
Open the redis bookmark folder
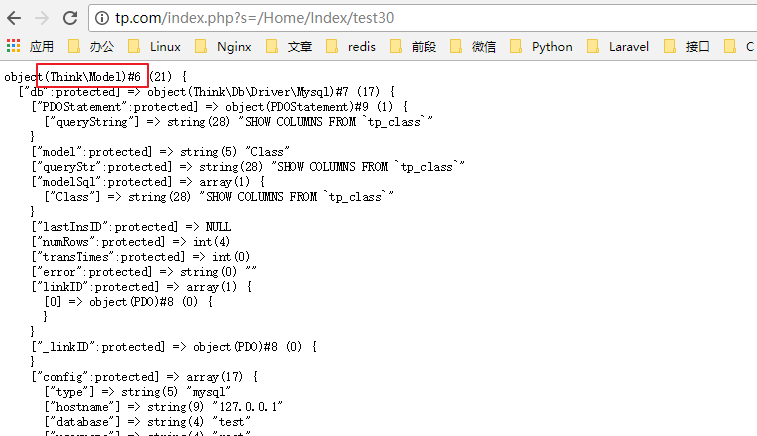[x=351, y=46]
